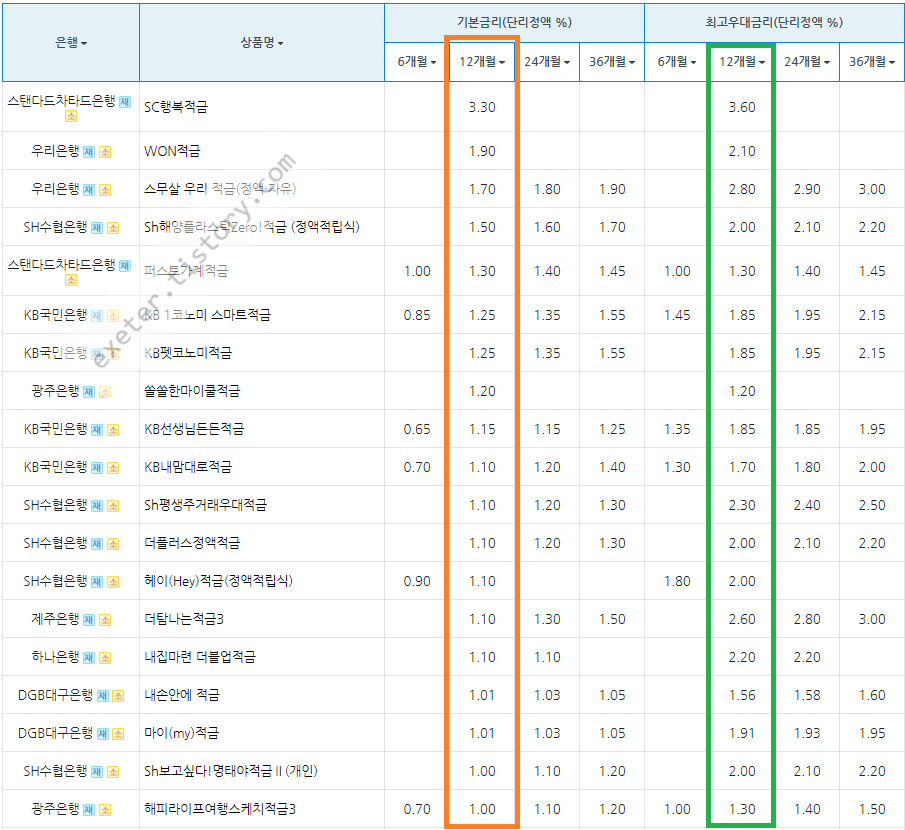The width and height of the screenshot is (905, 830).
Task: Sort by 기본금리 24개월 column
Action: (547, 62)
